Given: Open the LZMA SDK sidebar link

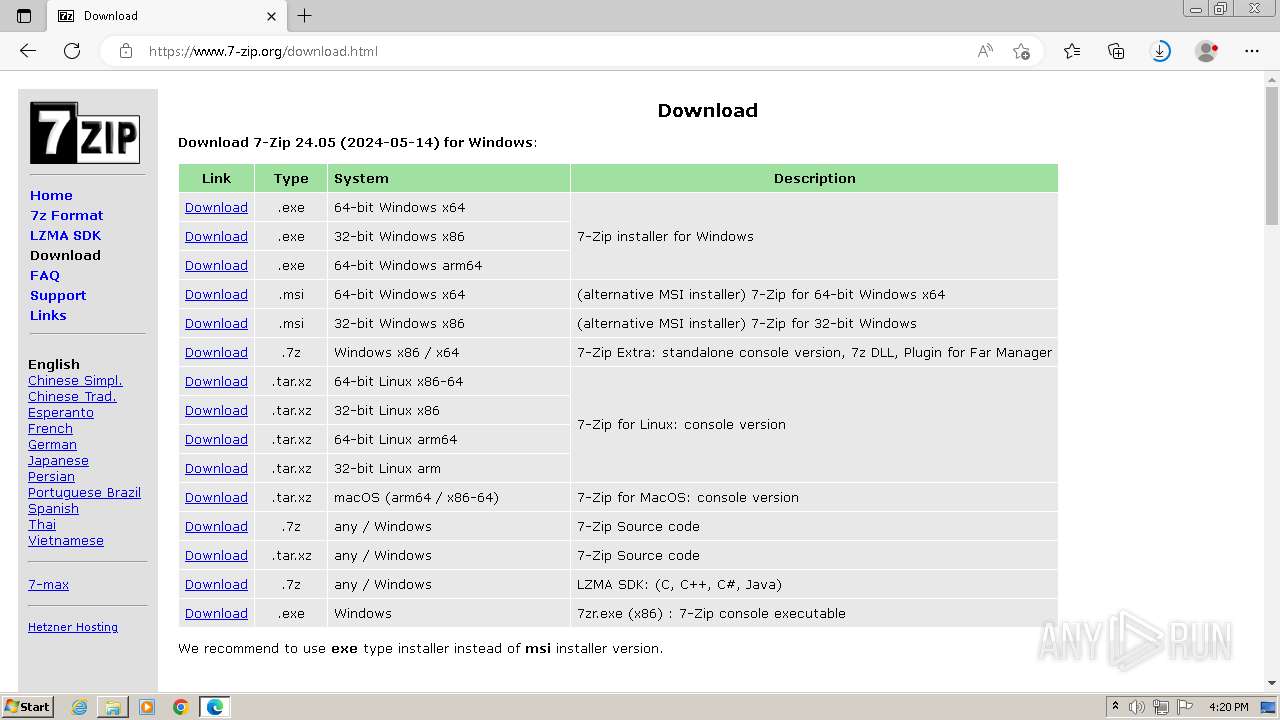Looking at the screenshot, I should point(65,235).
